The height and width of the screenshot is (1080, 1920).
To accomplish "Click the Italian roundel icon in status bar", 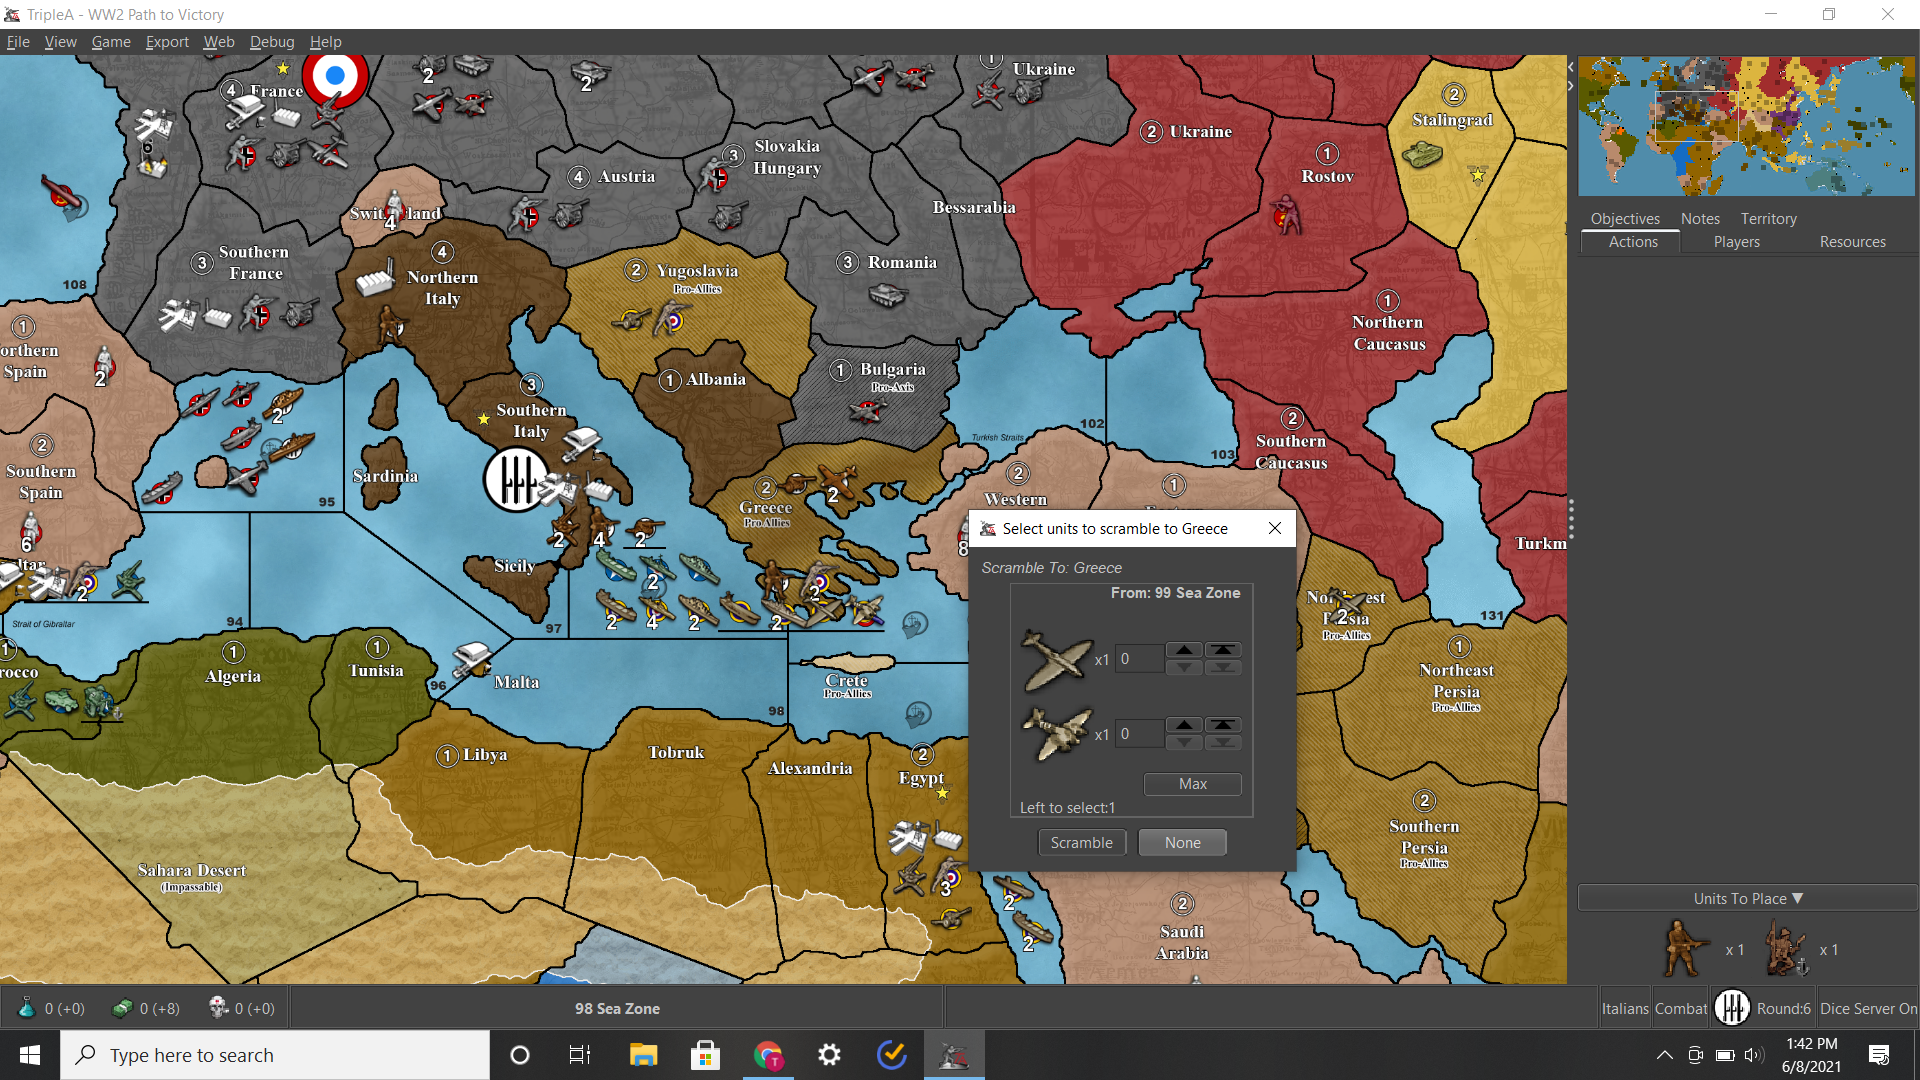I will [x=1732, y=1008].
